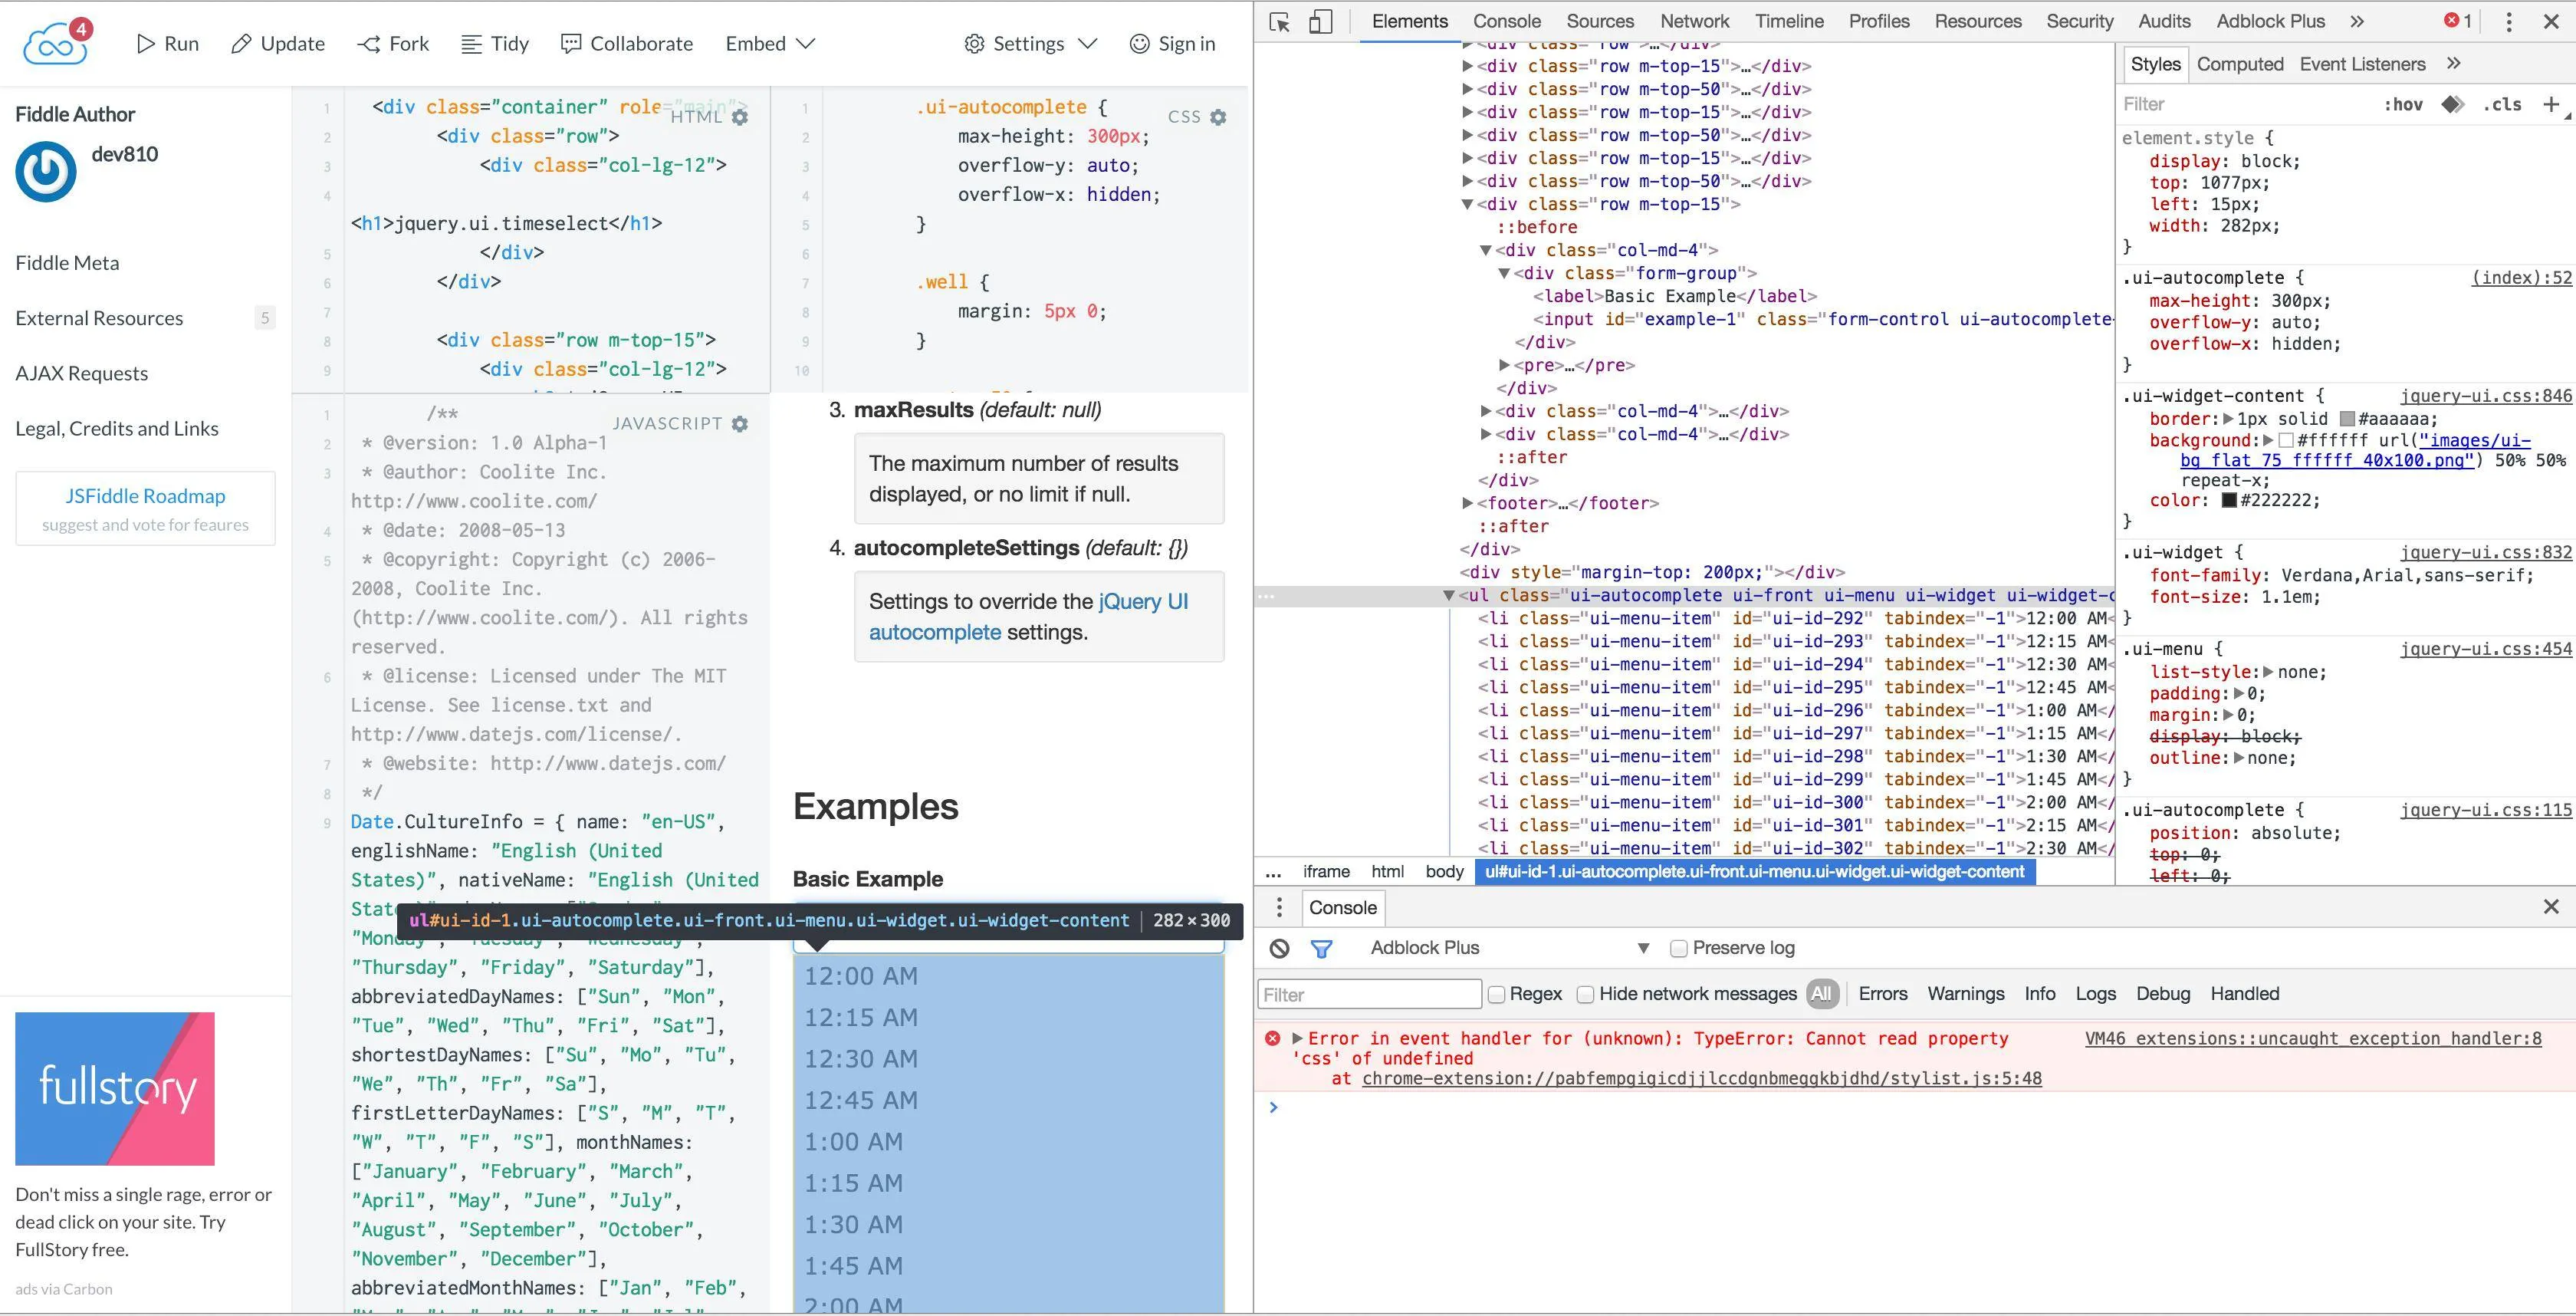Click the new style rule plus icon
Screen dimensions: 2576x1316
pyautogui.click(x=2551, y=104)
